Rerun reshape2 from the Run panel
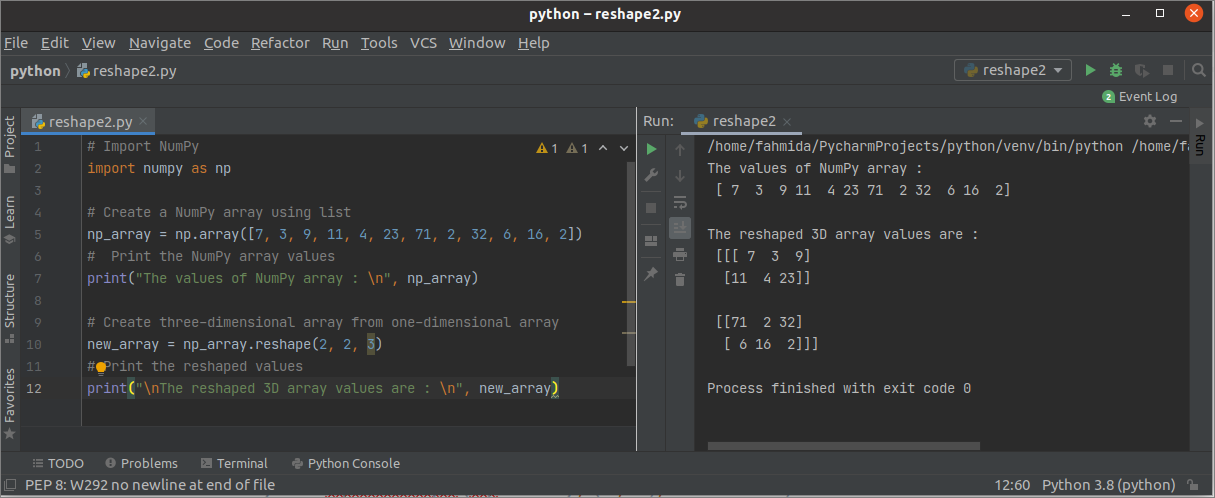 pos(651,149)
